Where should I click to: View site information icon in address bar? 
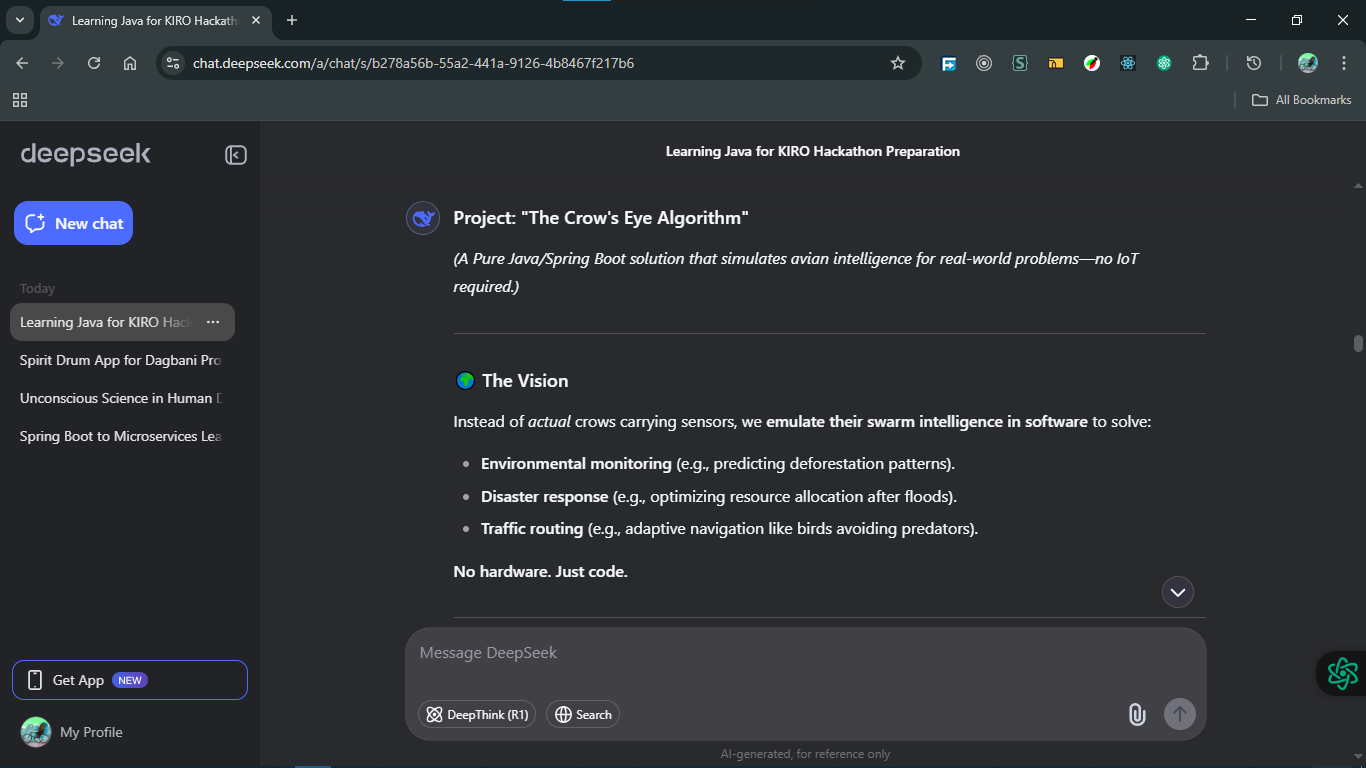click(173, 63)
